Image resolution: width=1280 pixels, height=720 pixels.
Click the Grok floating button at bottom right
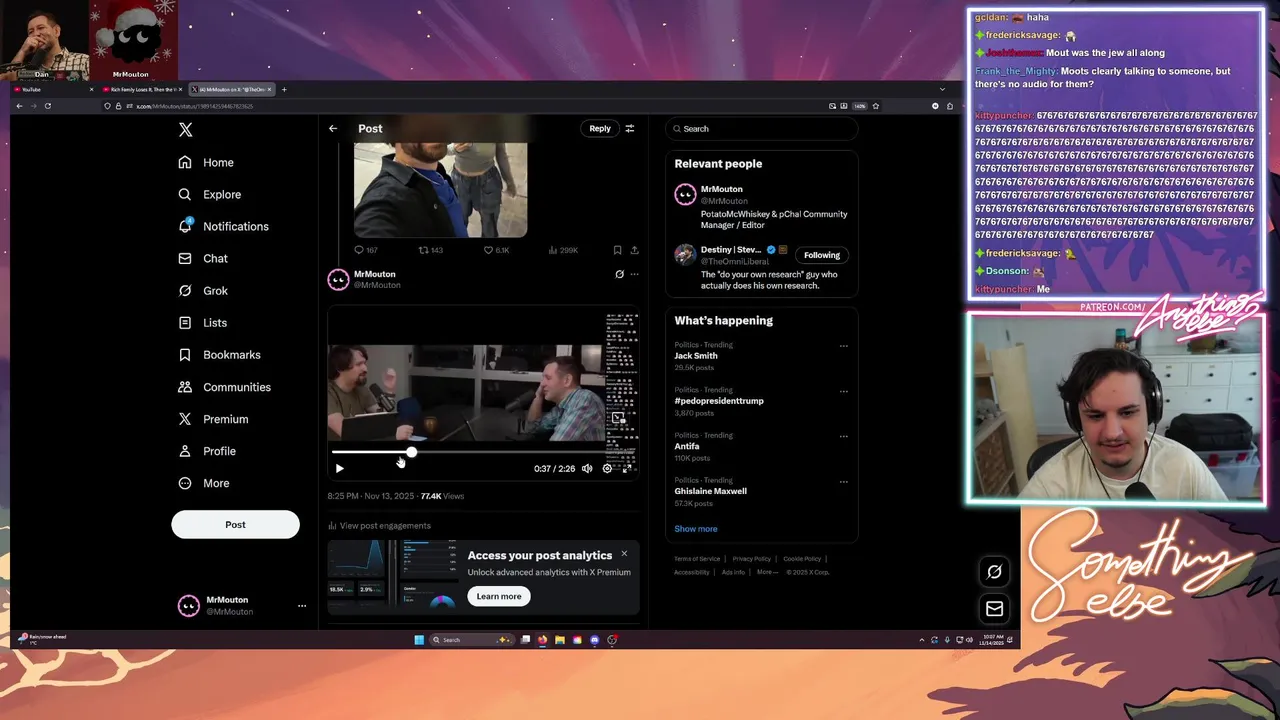994,572
